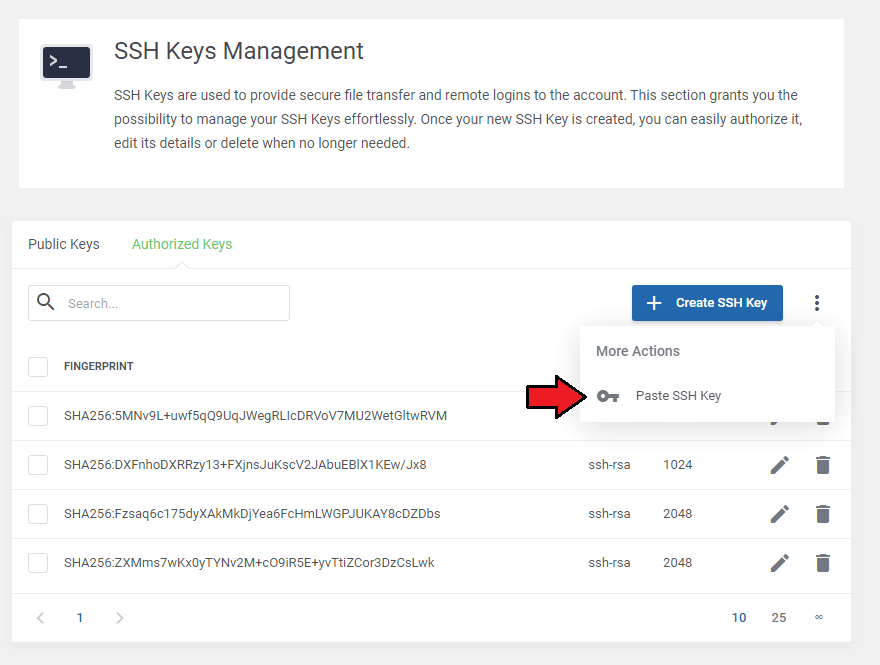Click the SSH terminal monitor icon

pyautogui.click(x=66, y=66)
